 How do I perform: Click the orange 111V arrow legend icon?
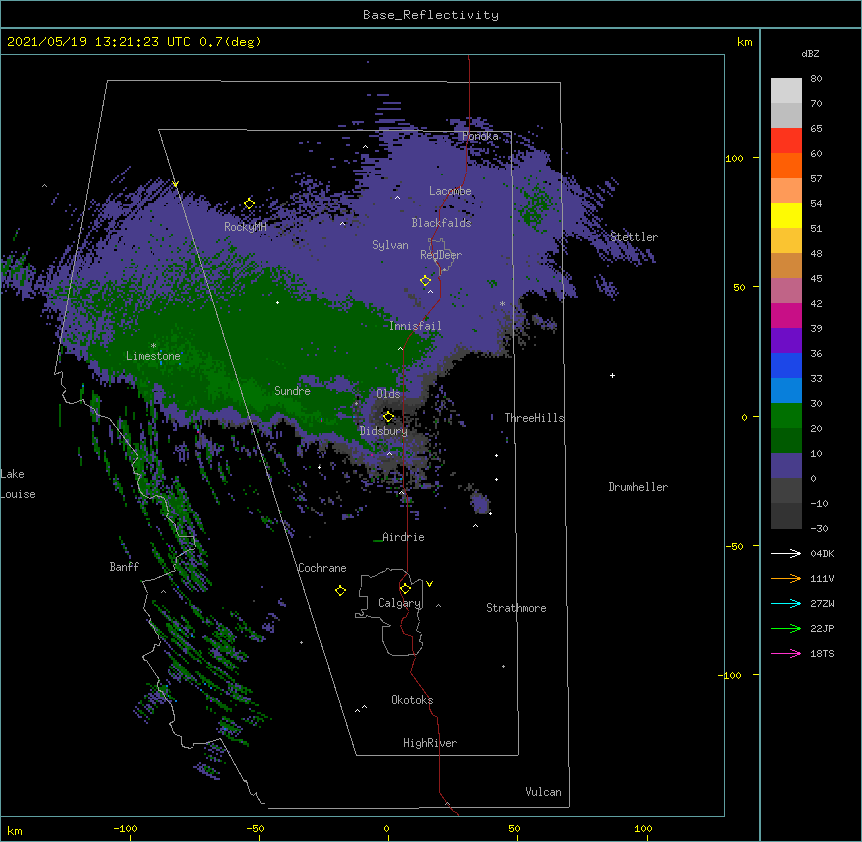point(786,578)
